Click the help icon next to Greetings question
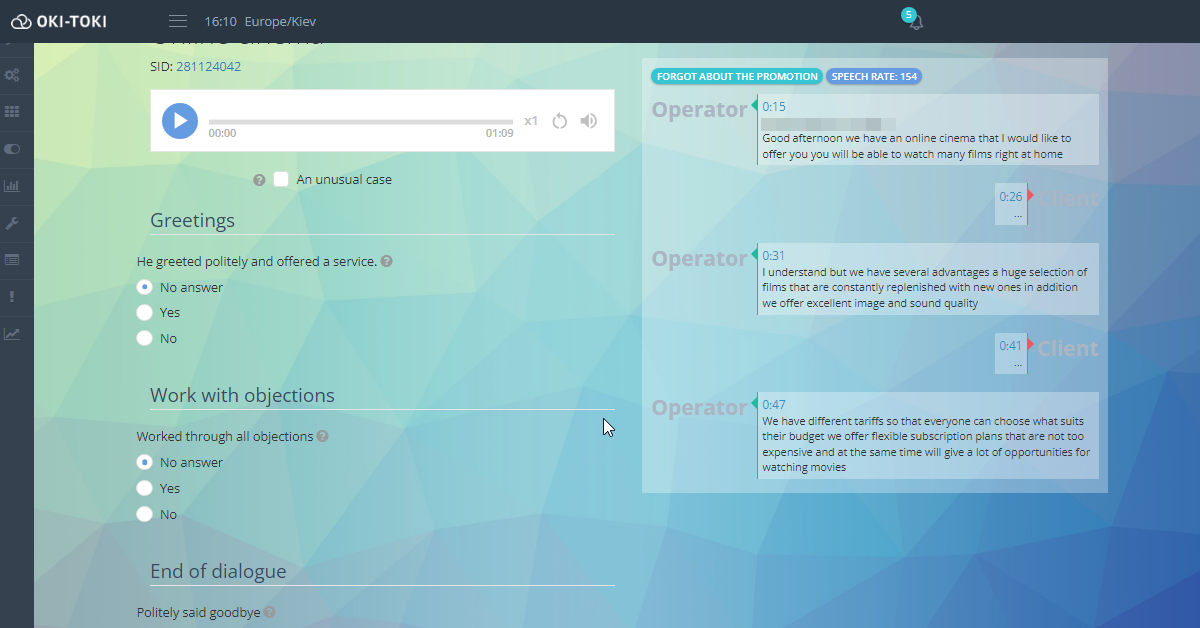Image resolution: width=1200 pixels, height=628 pixels. (386, 261)
